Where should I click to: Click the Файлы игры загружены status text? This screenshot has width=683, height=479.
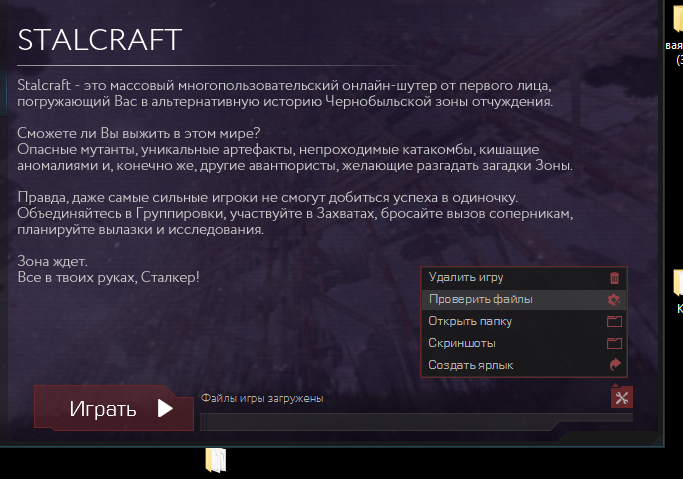click(262, 398)
